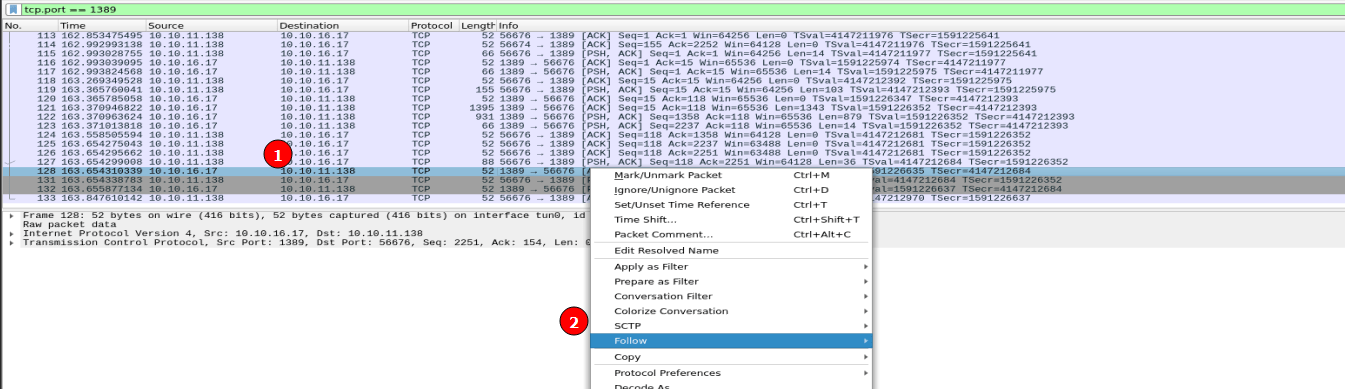Screen dimensions: 1345x389
Task: Select packet number 120 row
Action: click(x=672, y=98)
